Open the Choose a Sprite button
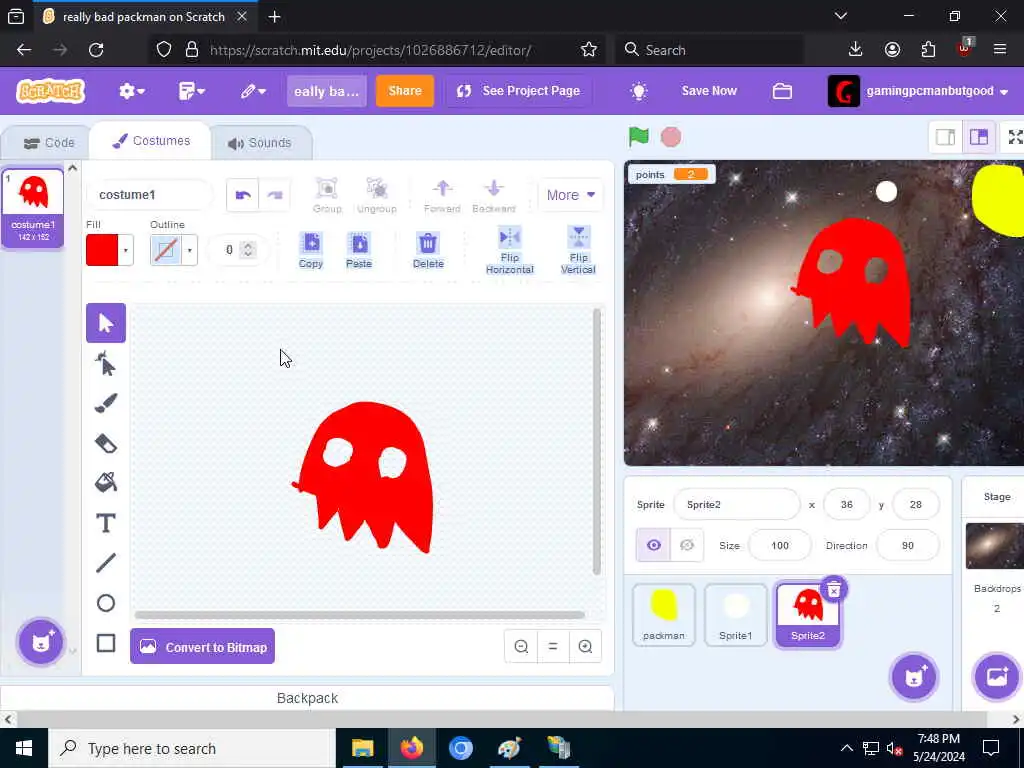The width and height of the screenshot is (1024, 768). coord(914,677)
